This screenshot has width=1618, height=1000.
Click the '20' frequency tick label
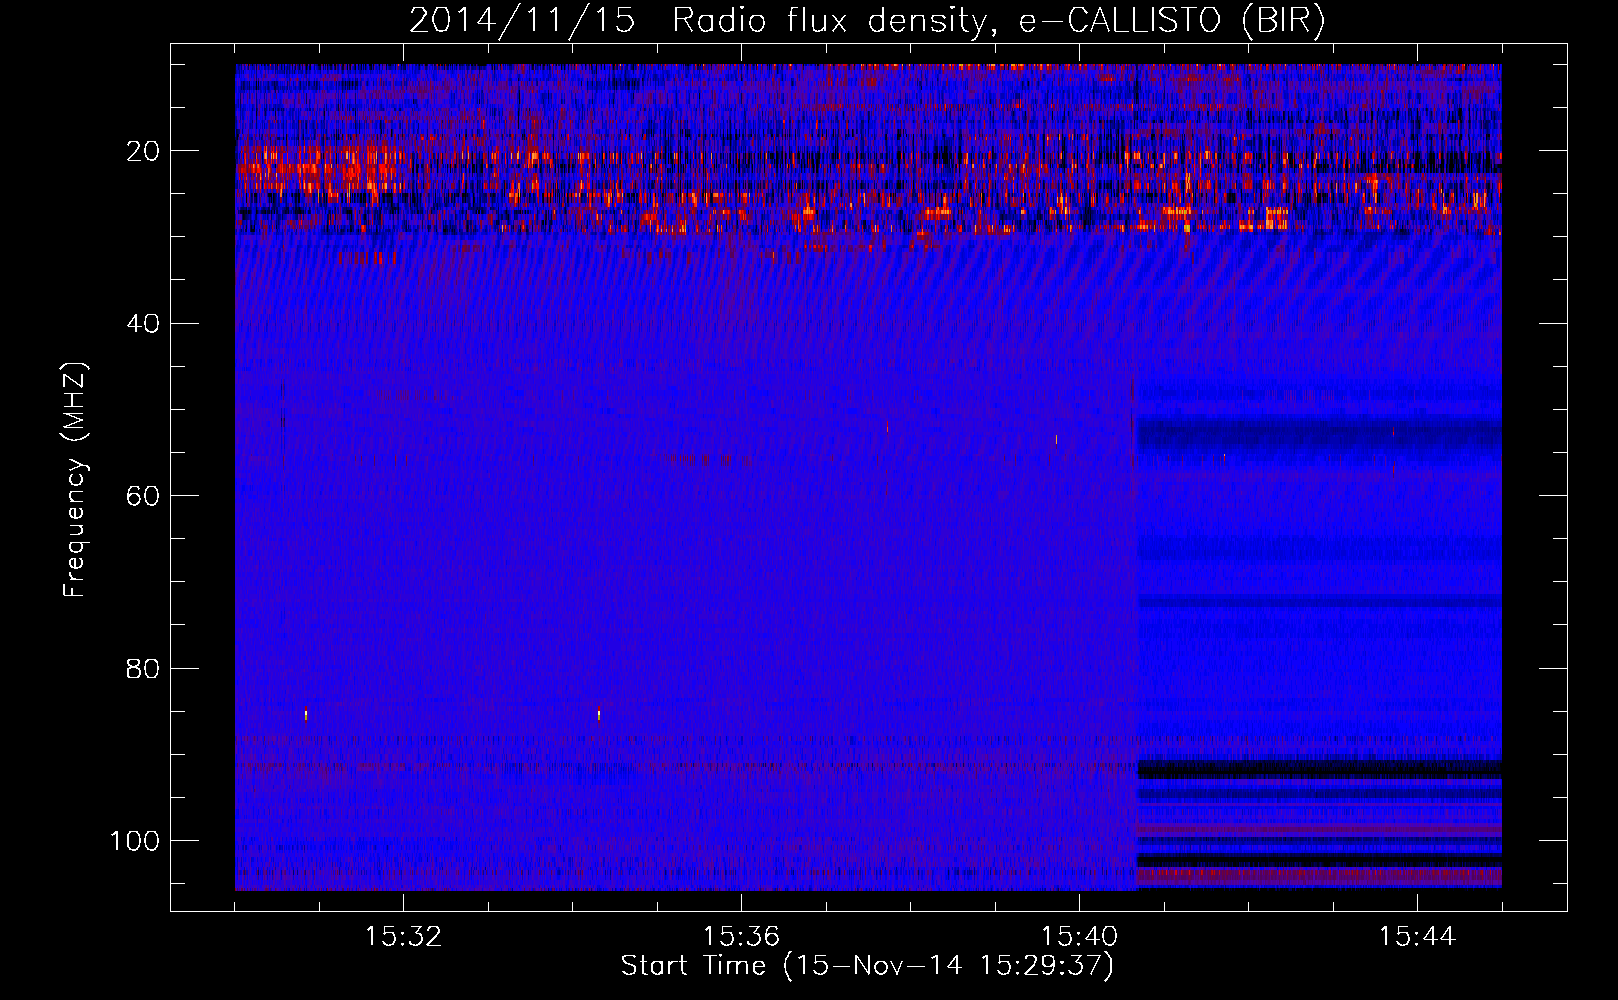(144, 151)
